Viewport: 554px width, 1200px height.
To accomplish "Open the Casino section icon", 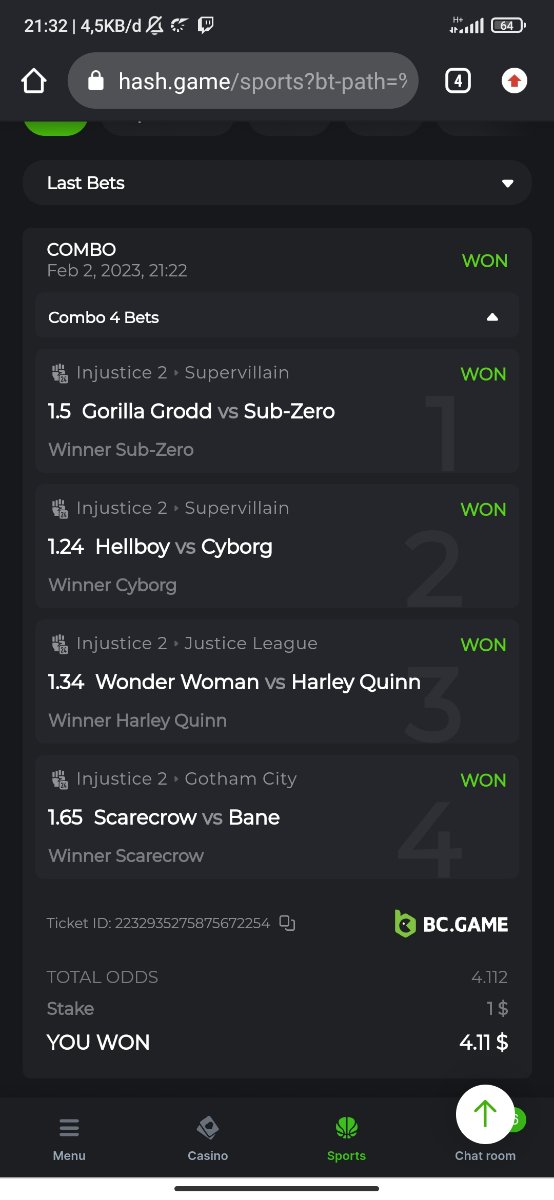I will tap(208, 1128).
